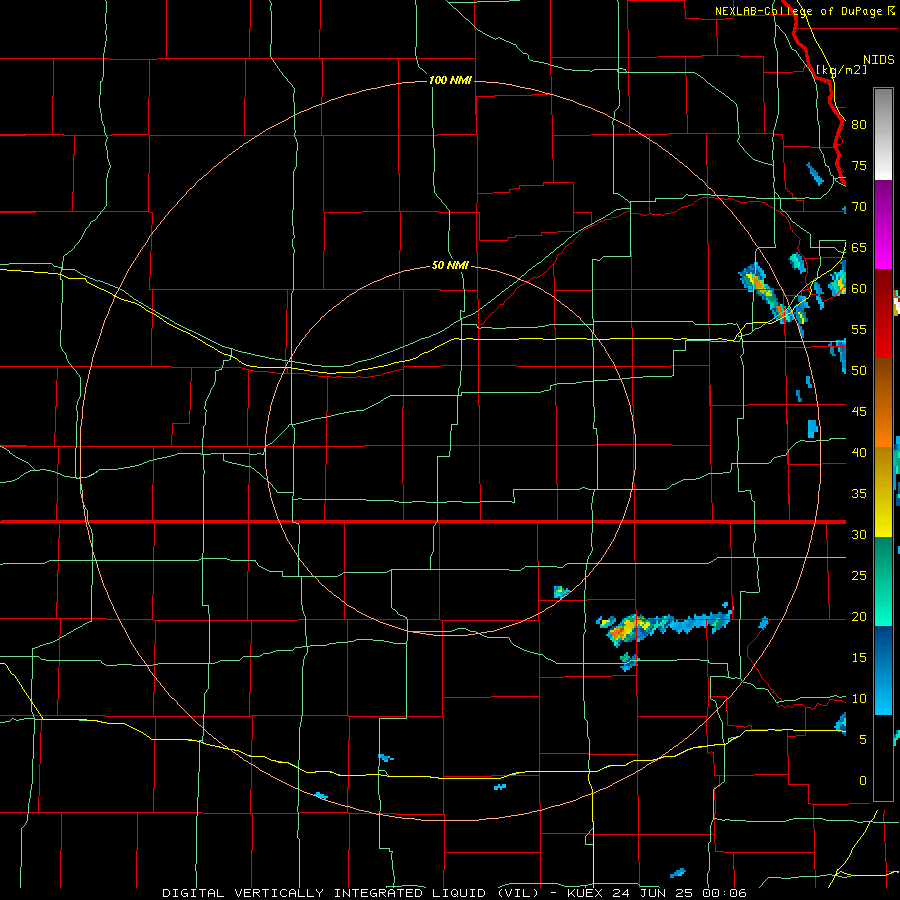Click the 75 value on the color scale
Image resolution: width=900 pixels, height=900 pixels.
(859, 165)
